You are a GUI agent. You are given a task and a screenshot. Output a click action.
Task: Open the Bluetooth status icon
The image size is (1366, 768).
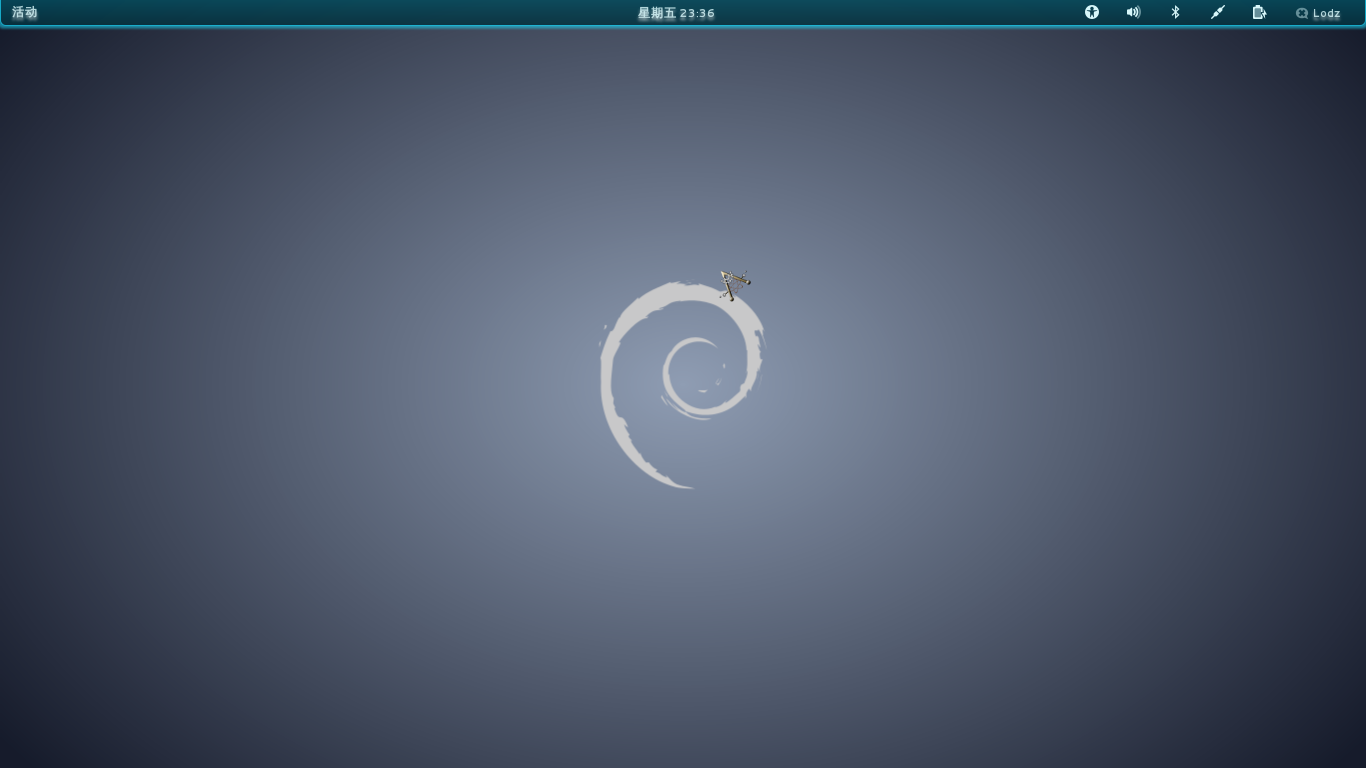tap(1176, 12)
